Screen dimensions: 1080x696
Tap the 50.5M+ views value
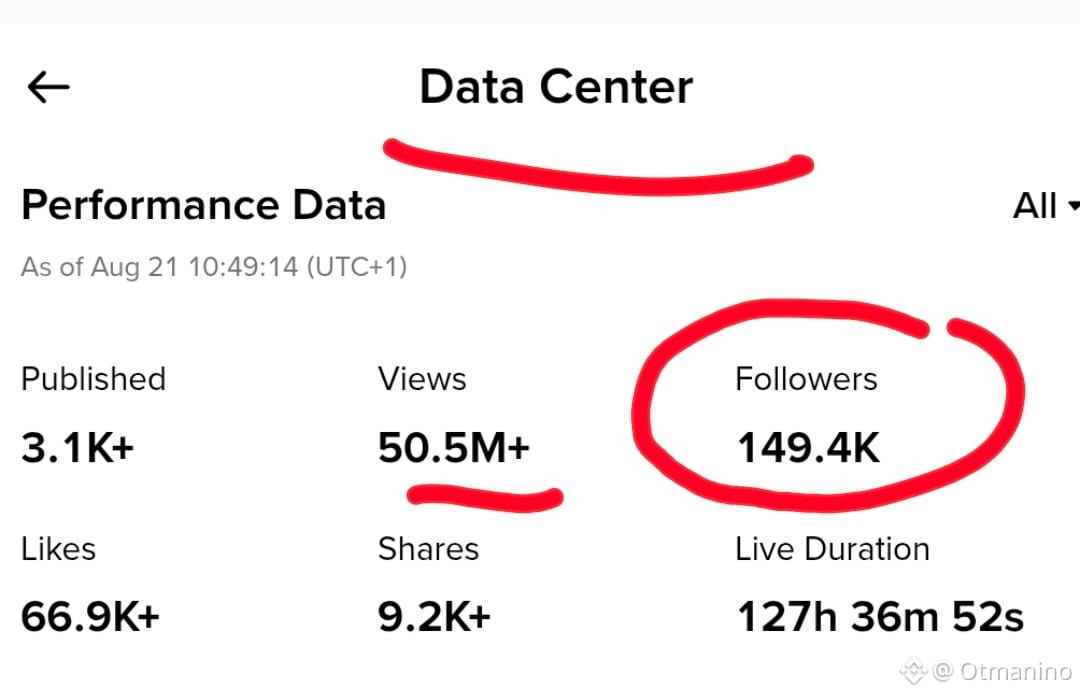point(454,448)
